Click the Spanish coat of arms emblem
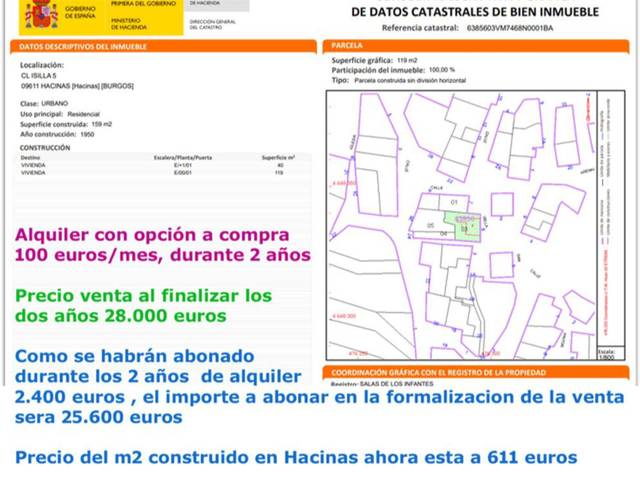640x479 pixels. 41,14
